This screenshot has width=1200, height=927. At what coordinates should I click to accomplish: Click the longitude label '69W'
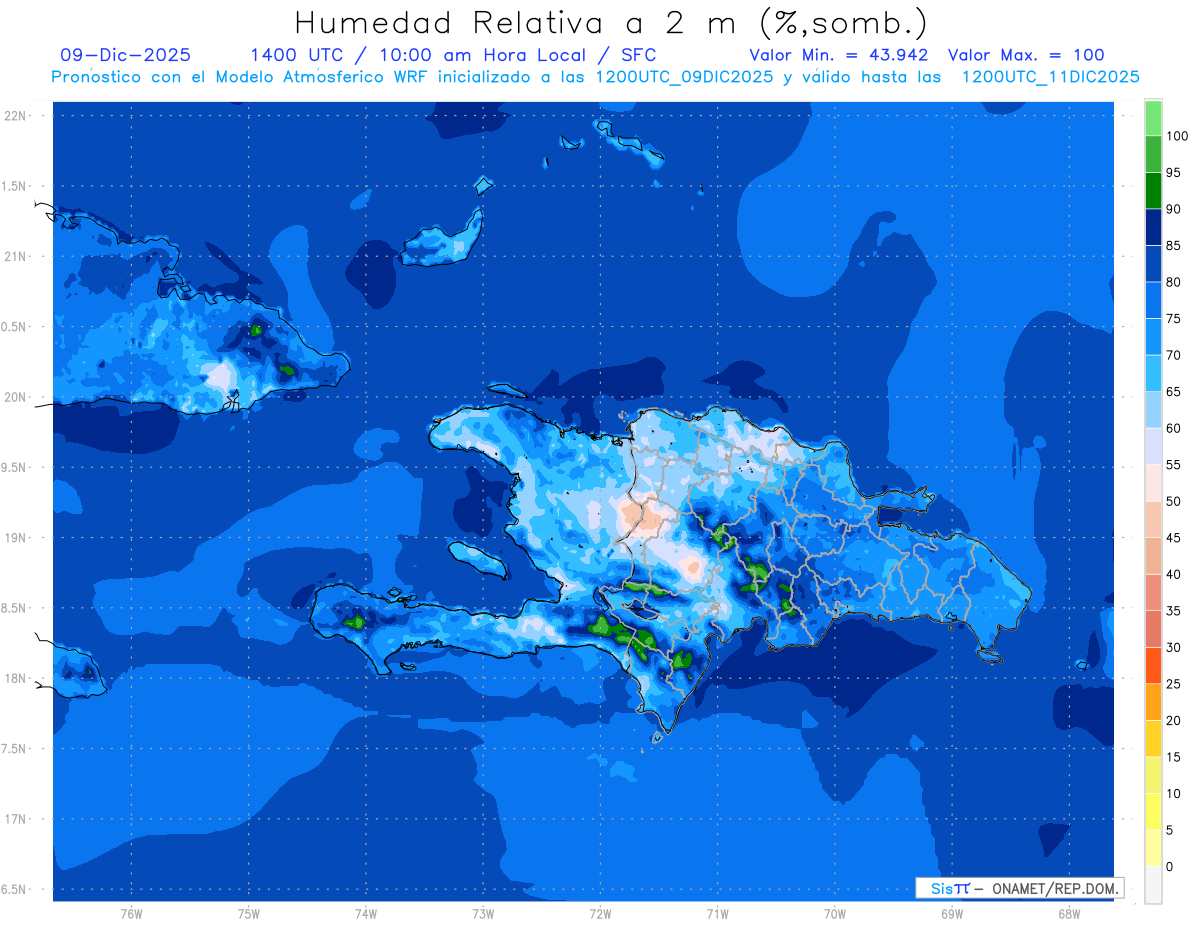click(x=951, y=913)
